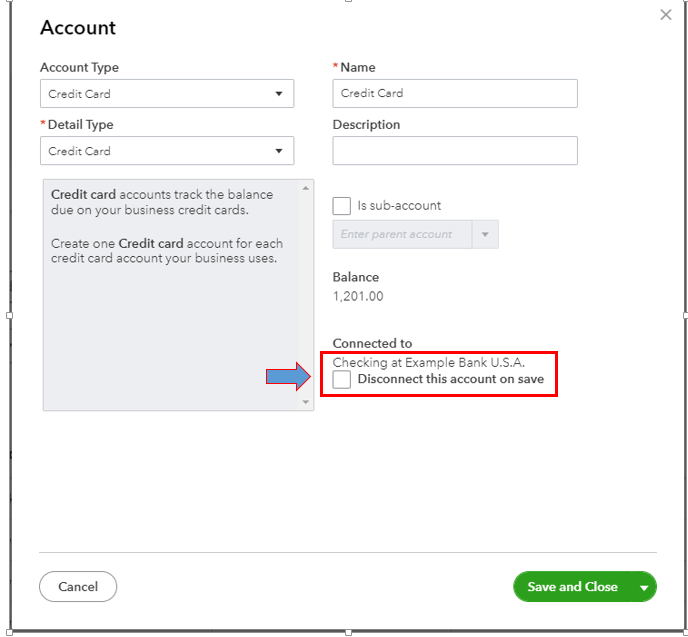The width and height of the screenshot is (688, 637).
Task: Close the Account dialog with X
Action: click(x=667, y=16)
